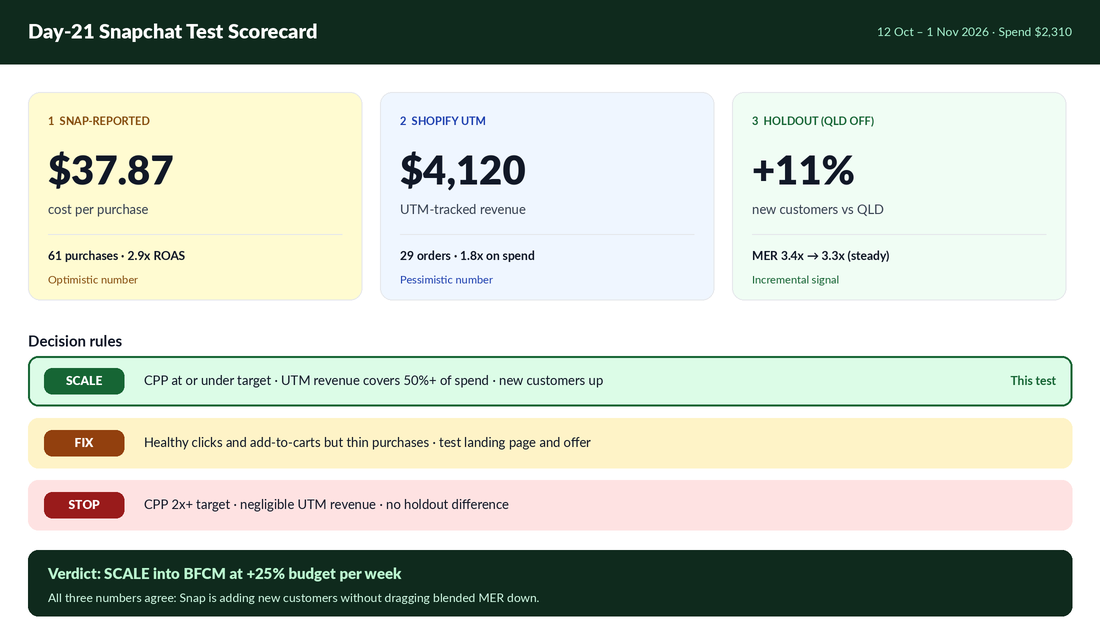
Task: Click the 'Optimistic number' note
Action: pos(93,279)
